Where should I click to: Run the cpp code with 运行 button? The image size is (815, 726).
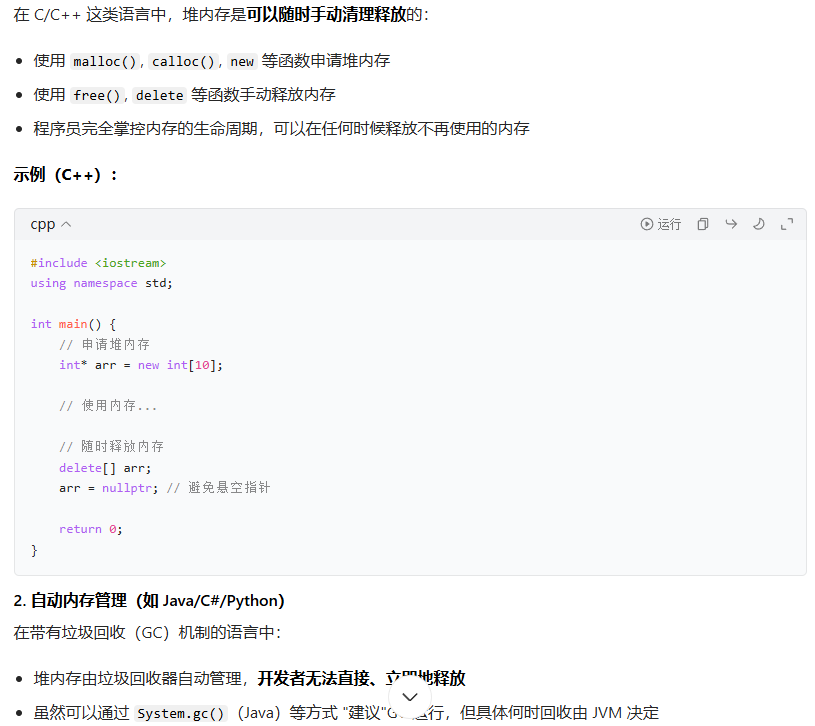(x=661, y=224)
